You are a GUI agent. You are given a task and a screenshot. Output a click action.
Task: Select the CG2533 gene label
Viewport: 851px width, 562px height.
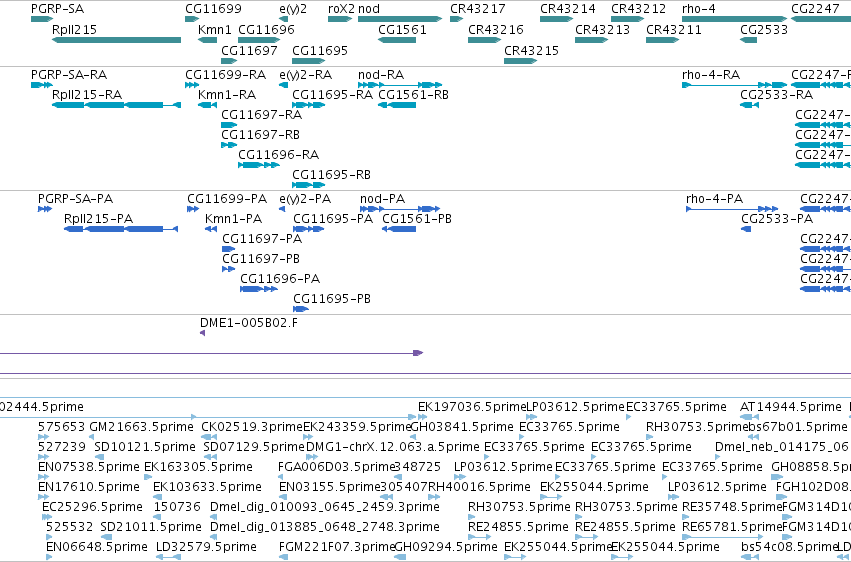point(764,29)
